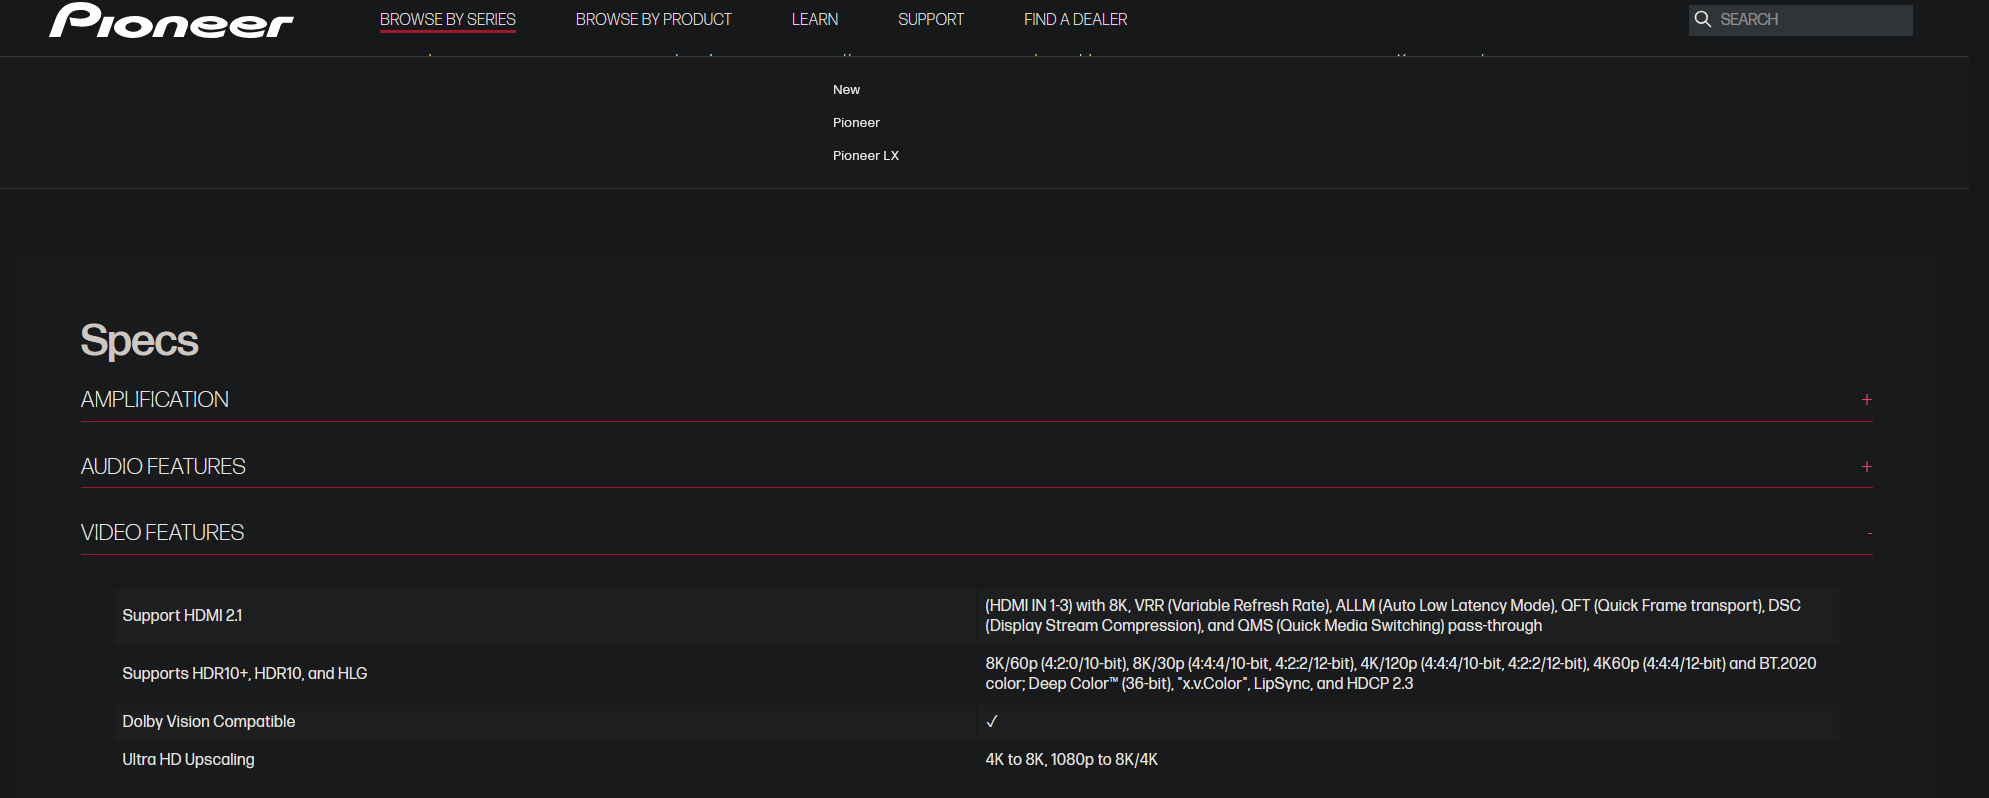This screenshot has width=1989, height=798.
Task: Click minus icon for Video Features
Action: pyautogui.click(x=1869, y=534)
